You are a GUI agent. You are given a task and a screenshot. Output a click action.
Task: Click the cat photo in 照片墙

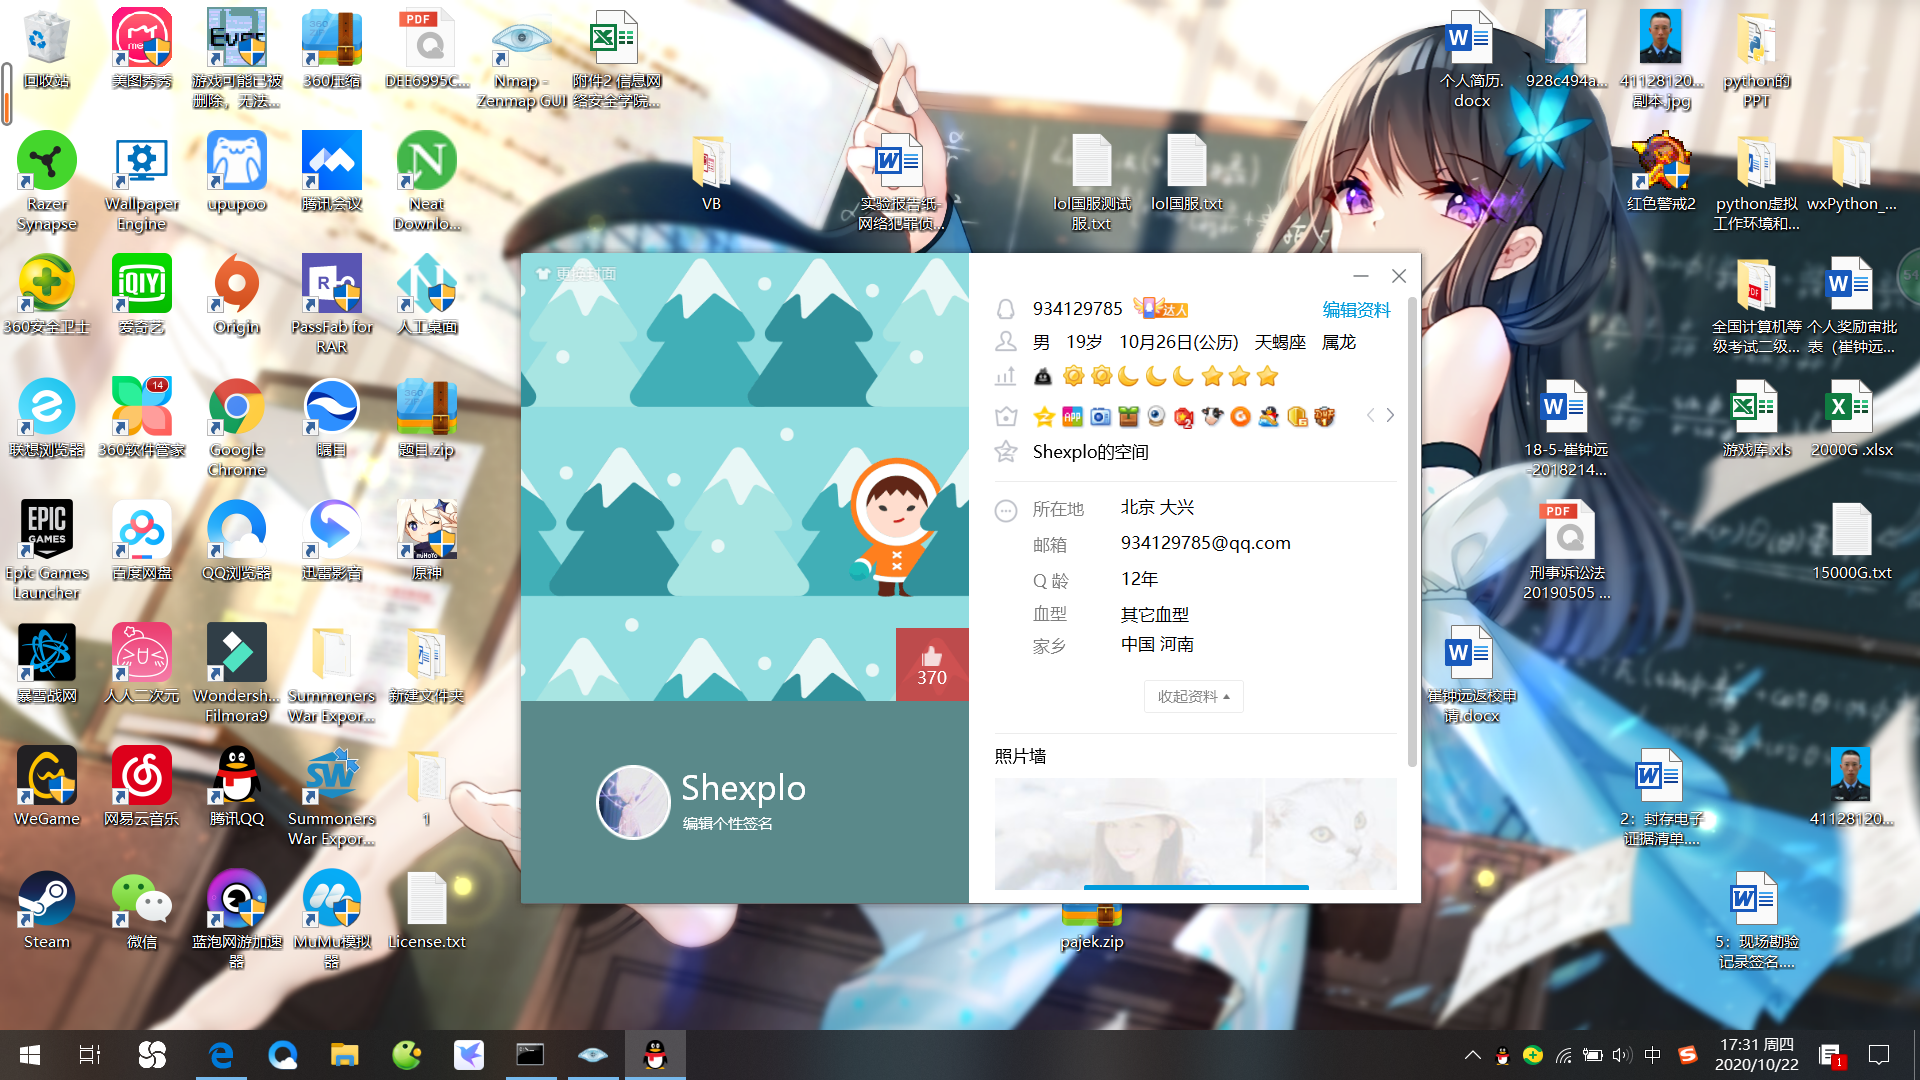pos(1330,834)
